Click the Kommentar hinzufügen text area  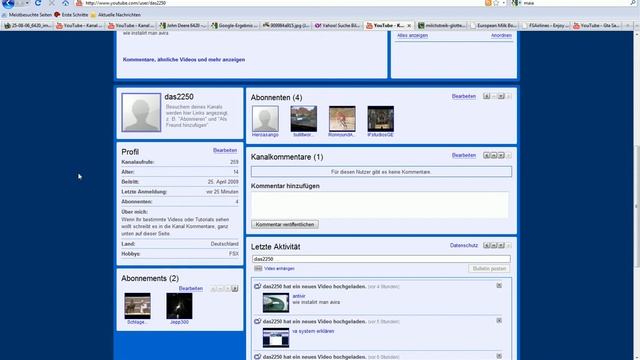point(380,204)
